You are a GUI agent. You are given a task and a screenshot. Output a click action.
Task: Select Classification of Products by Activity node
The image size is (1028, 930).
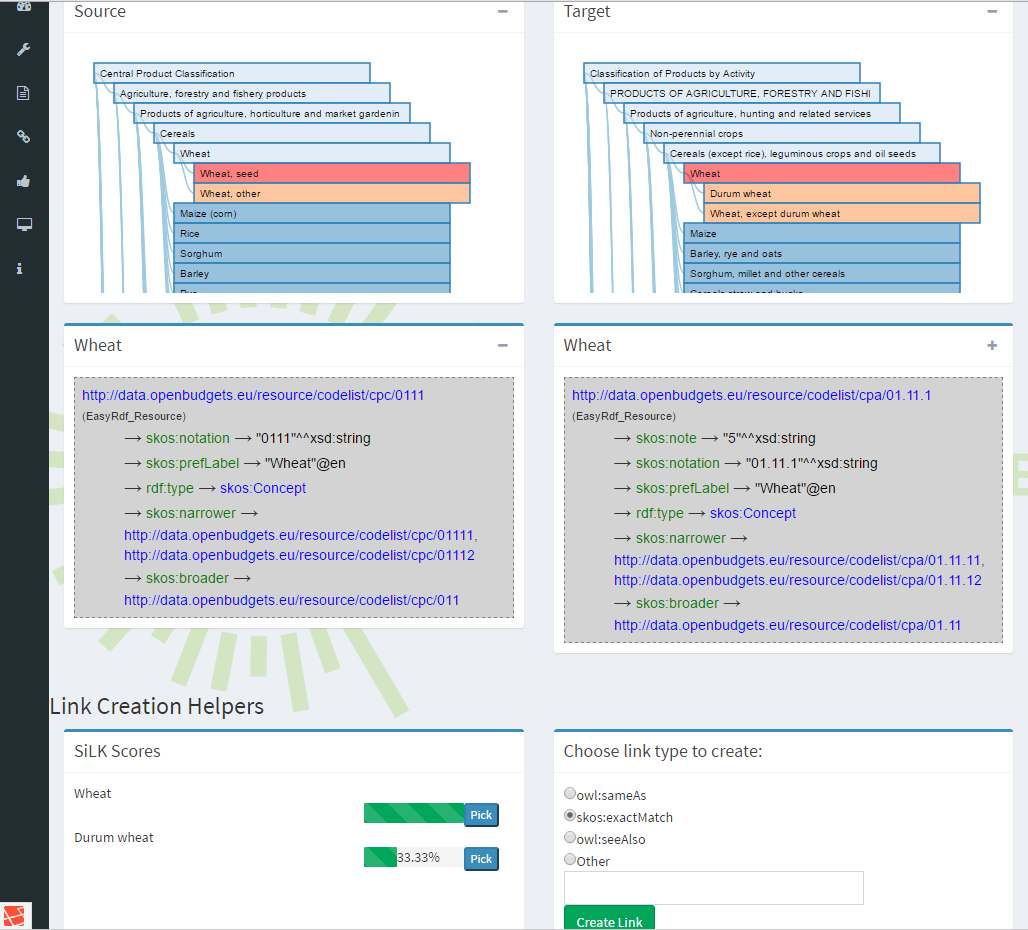(x=722, y=73)
